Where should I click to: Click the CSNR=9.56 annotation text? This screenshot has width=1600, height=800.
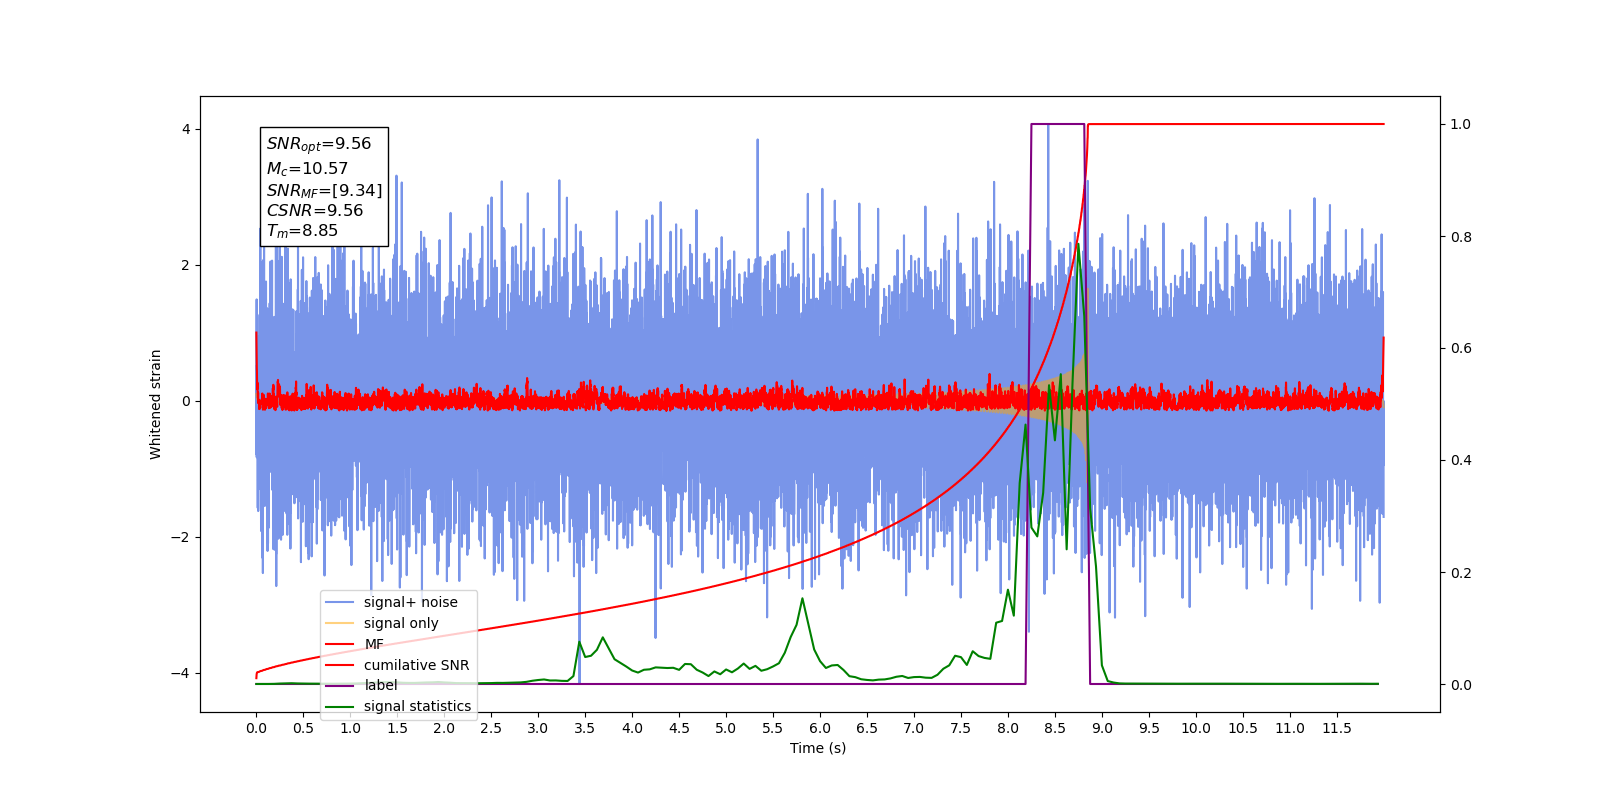pos(314,210)
